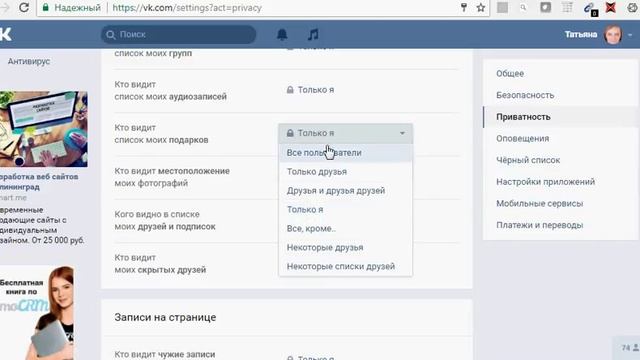
Task: Open the 'Приватность' settings tab
Action: (x=560, y=117)
